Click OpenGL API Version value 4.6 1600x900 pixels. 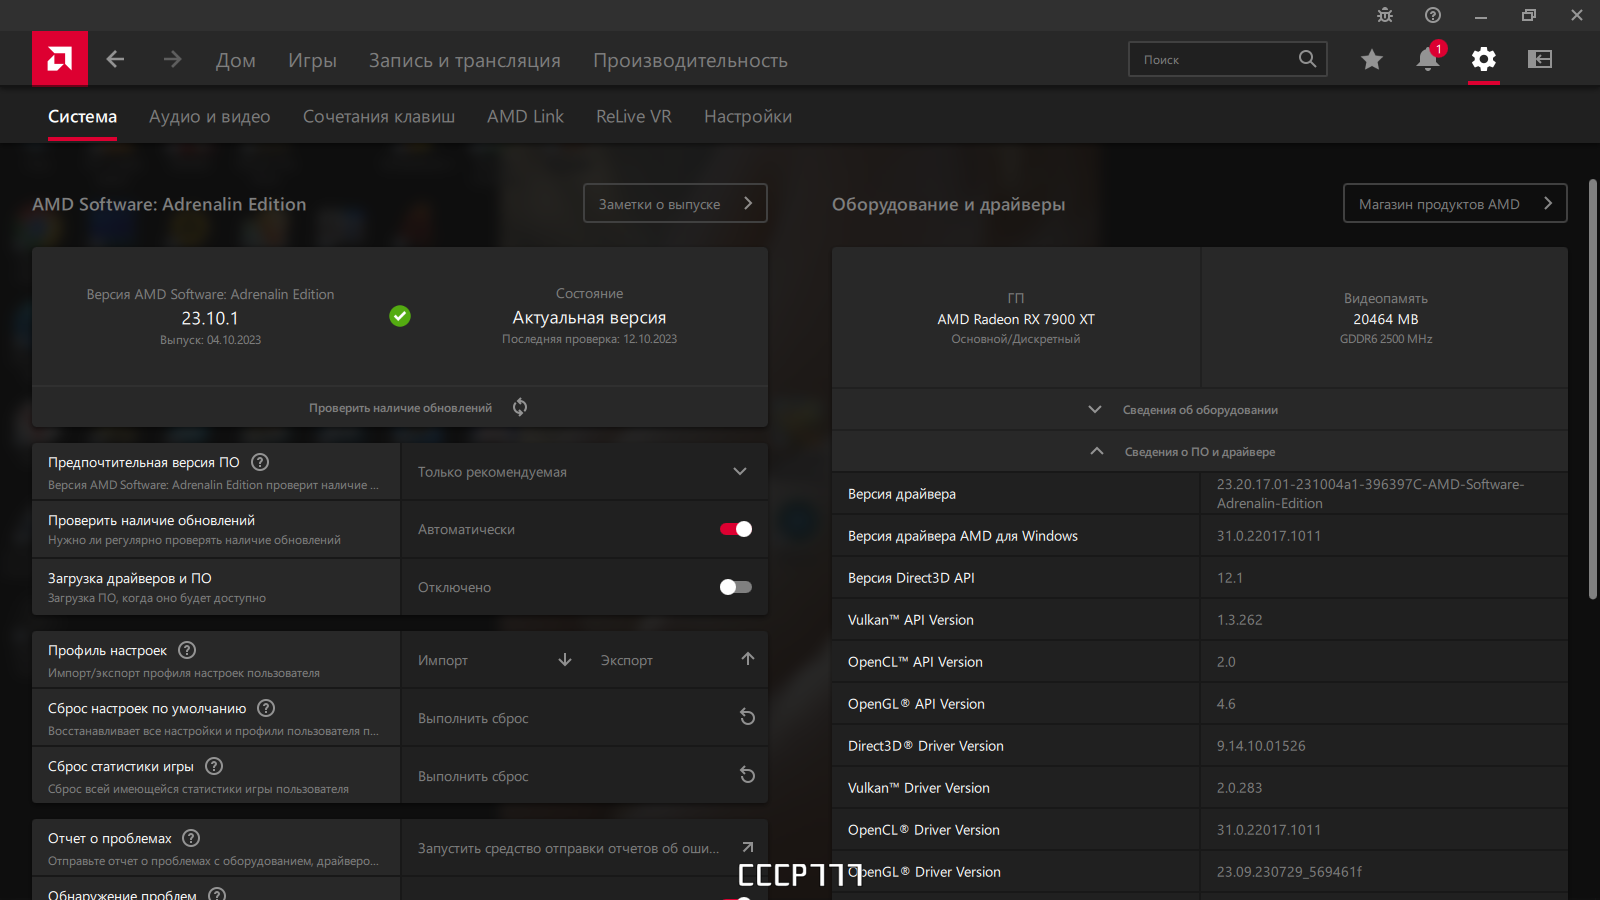point(1226,704)
